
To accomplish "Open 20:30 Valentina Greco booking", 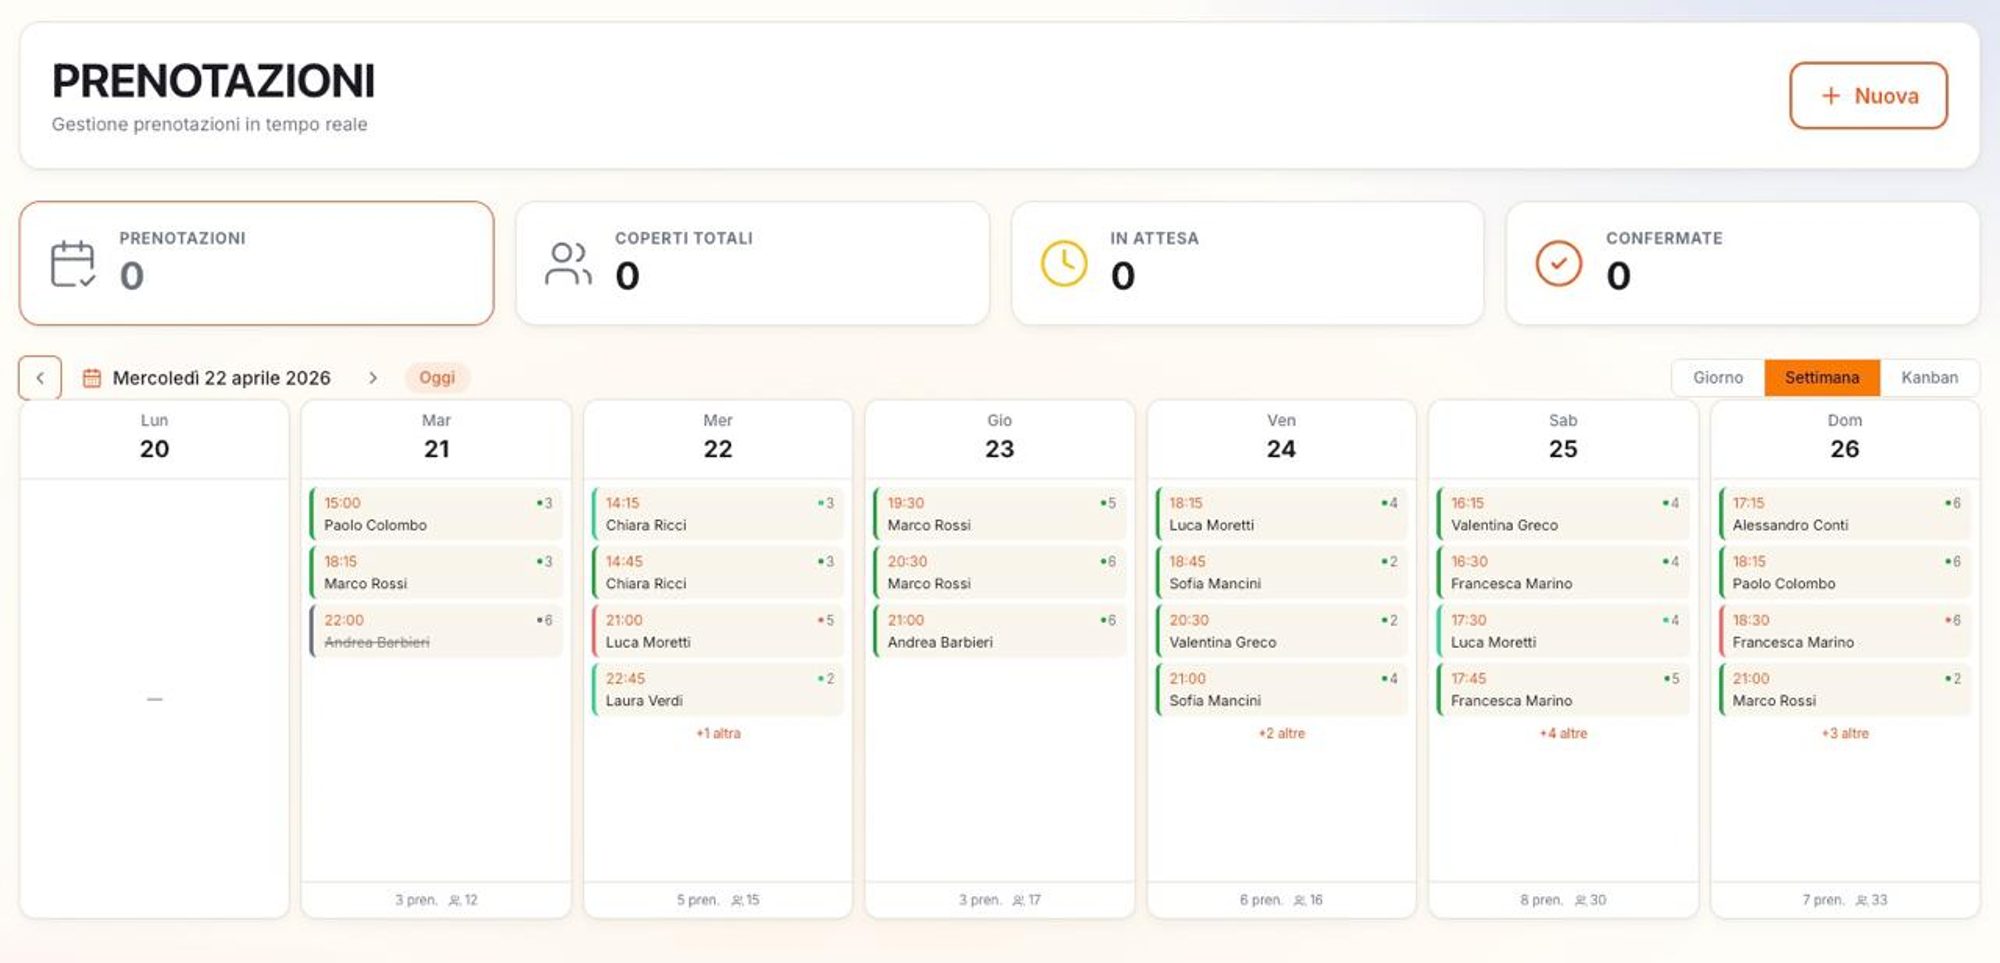I will [x=1282, y=631].
